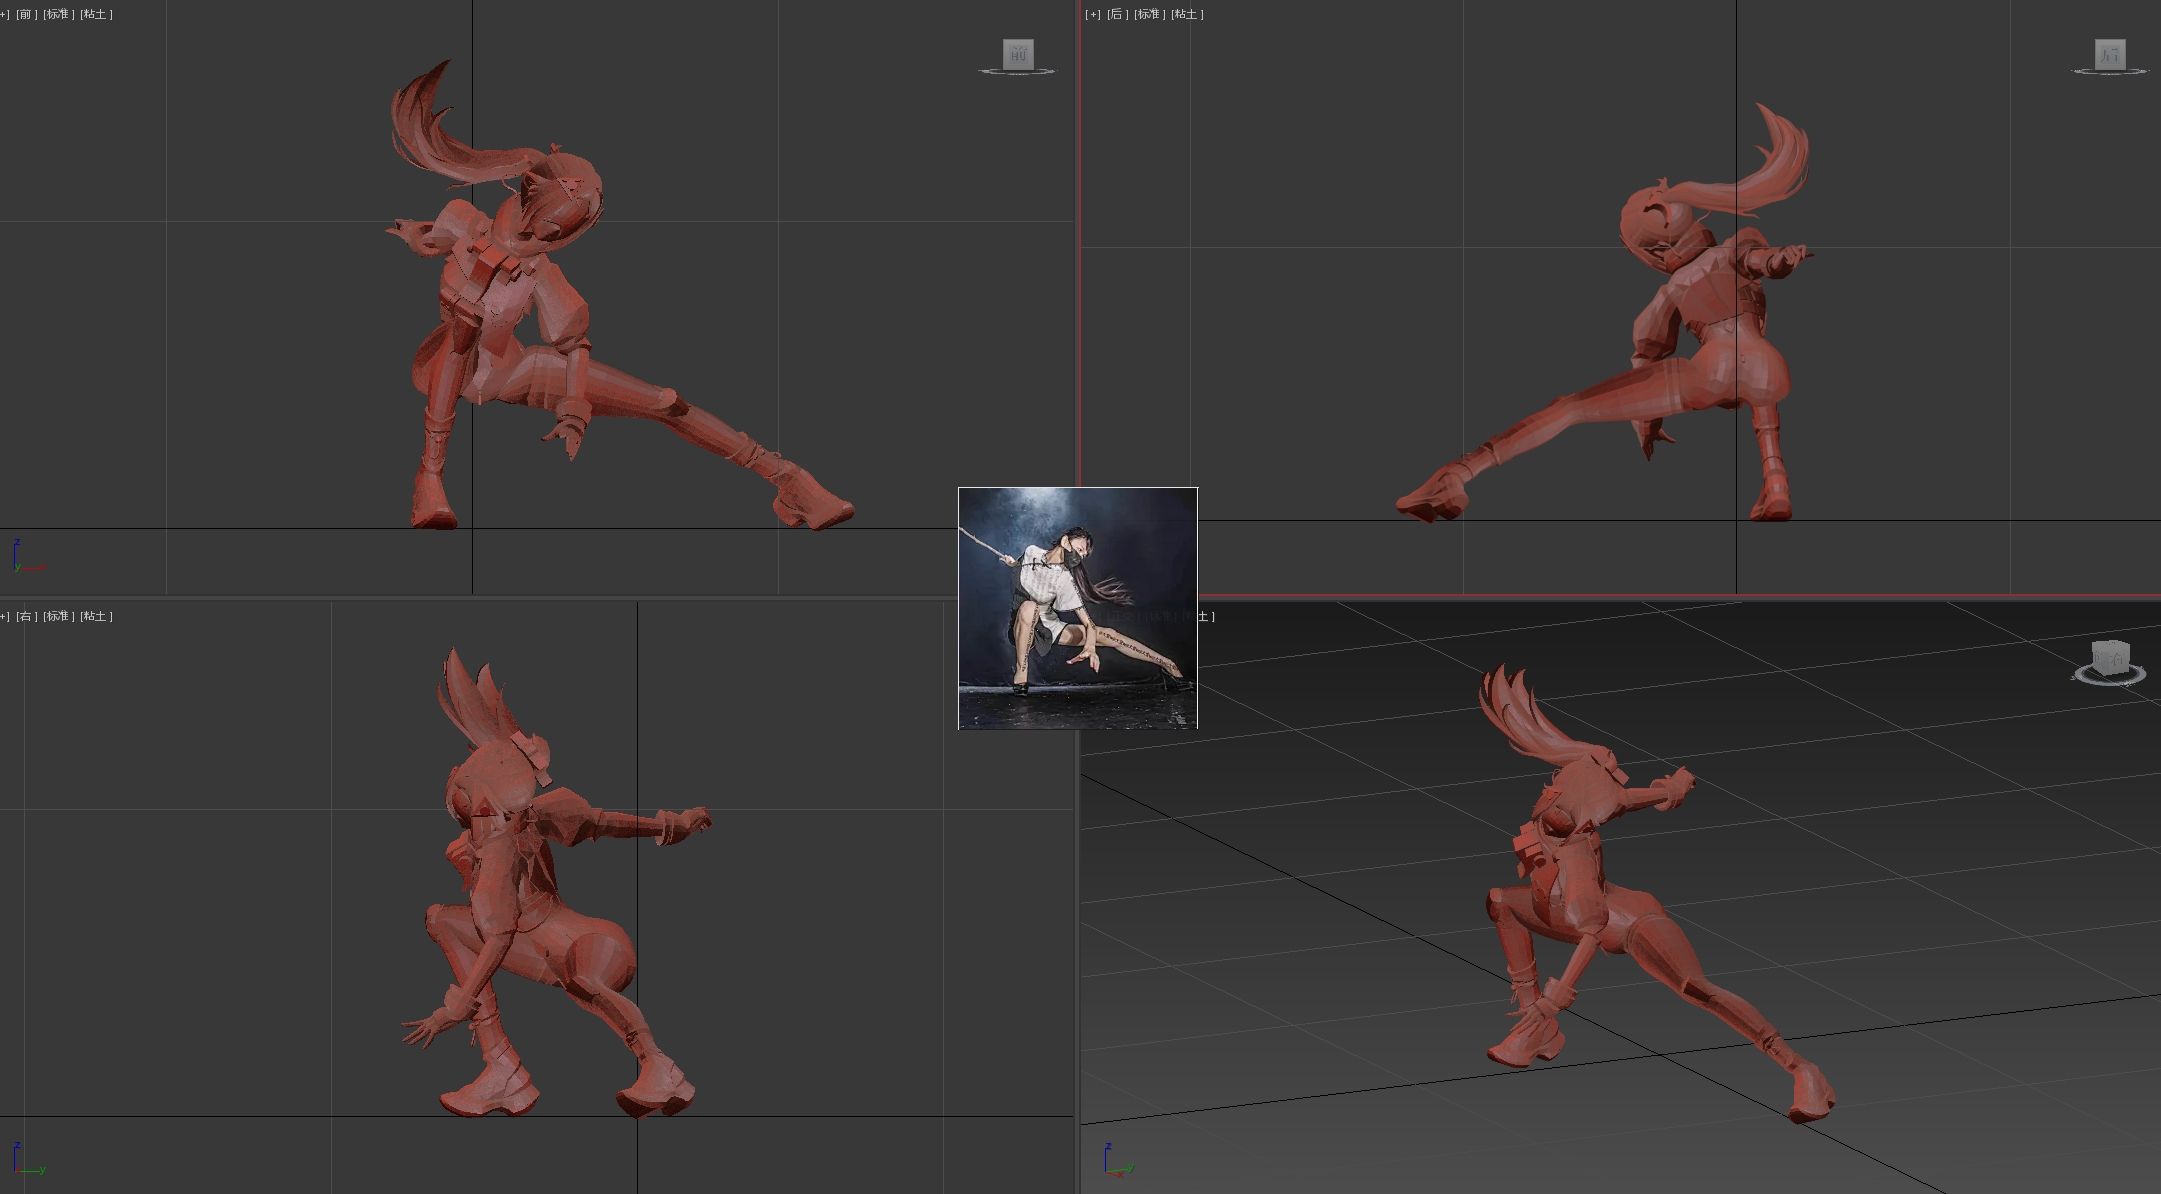Screen dimensions: 2161x1194
Task: Open [粘土] style menu in right viewport
Action: 96,616
